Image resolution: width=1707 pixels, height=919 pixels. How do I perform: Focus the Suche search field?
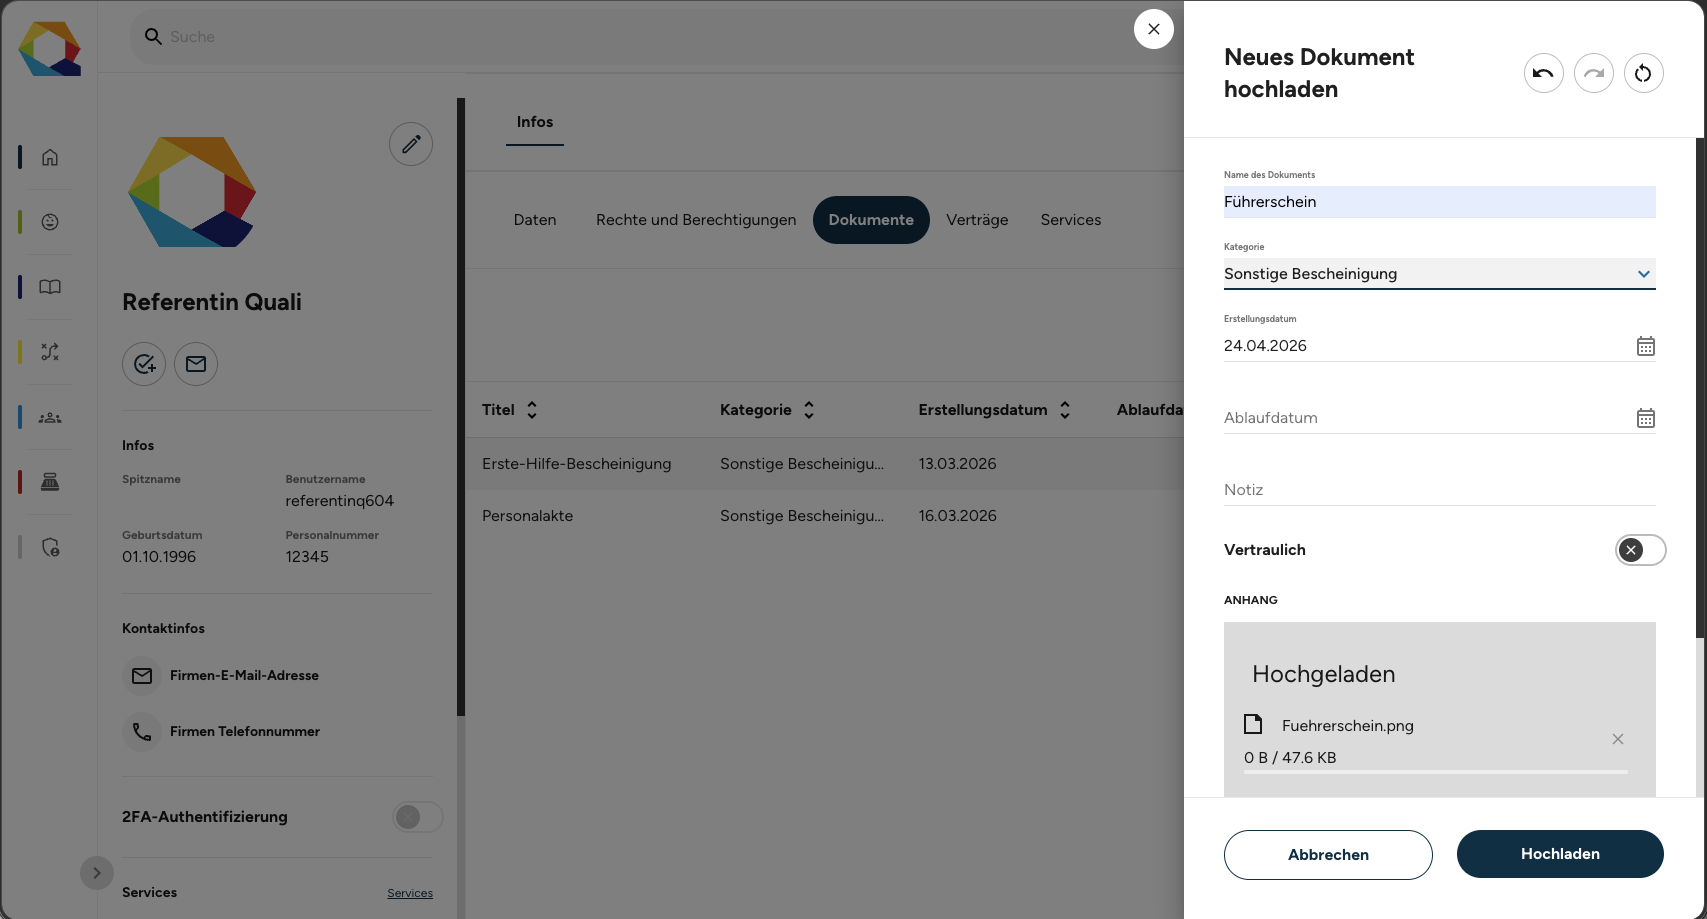pyautogui.click(x=650, y=37)
